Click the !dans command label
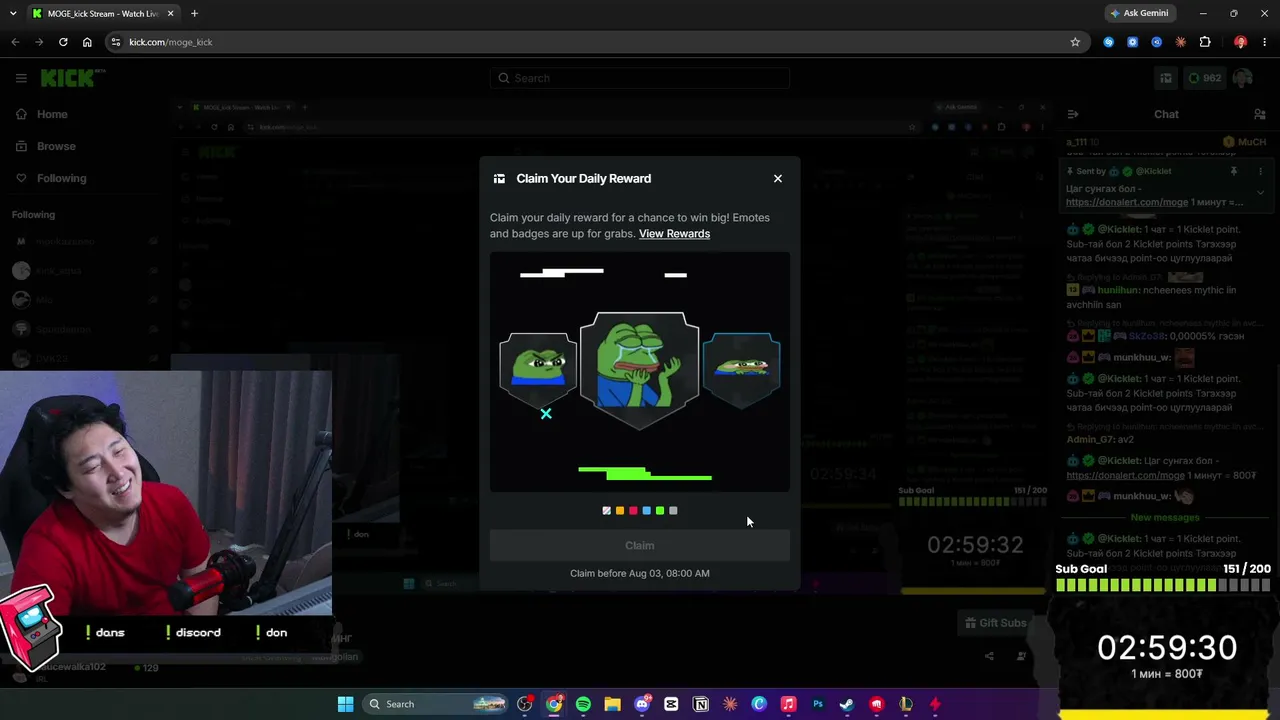Screen dimensions: 1280x720 coord(105,632)
